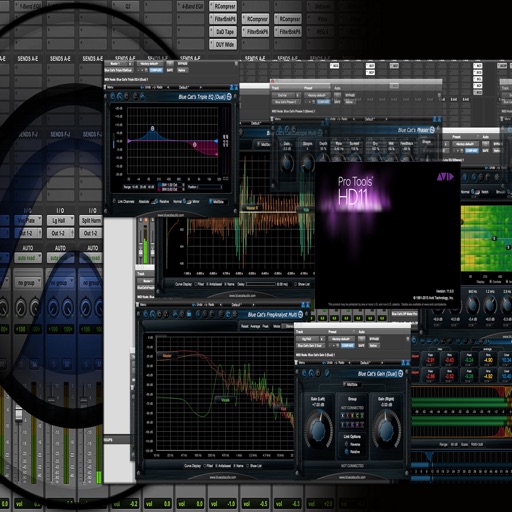Click the Gain (Left) knob
Screen dimensions: 512x512
319,429
